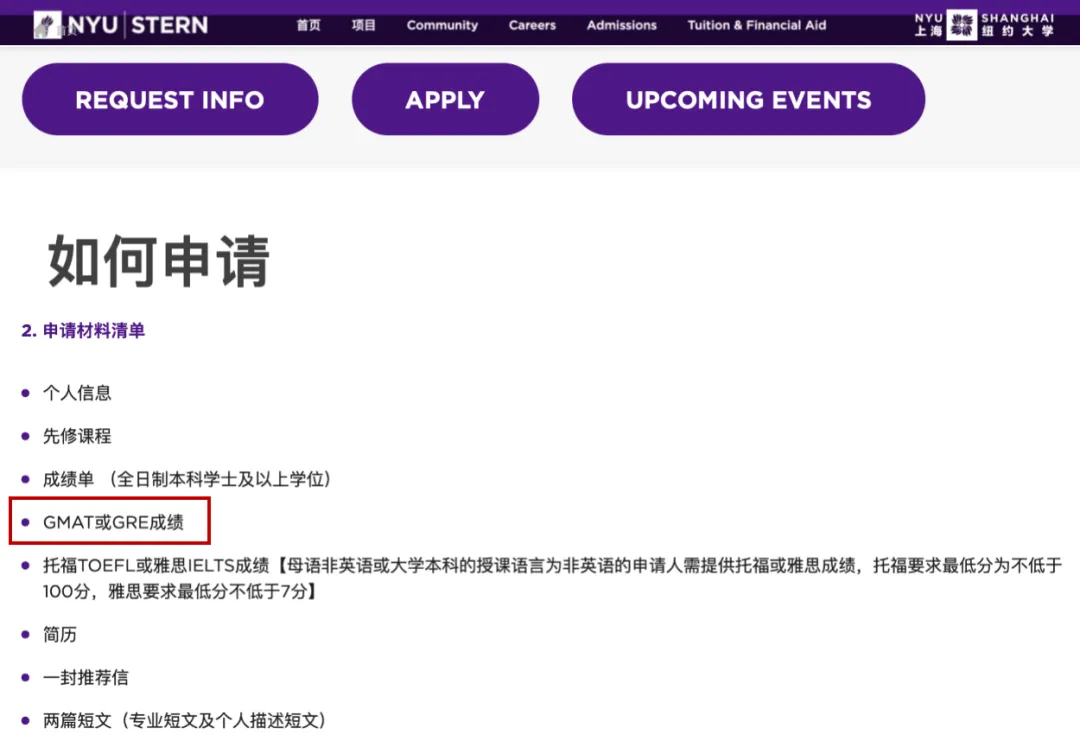Go to the 首页 nav item
The width and height of the screenshot is (1080, 754).
tap(309, 25)
